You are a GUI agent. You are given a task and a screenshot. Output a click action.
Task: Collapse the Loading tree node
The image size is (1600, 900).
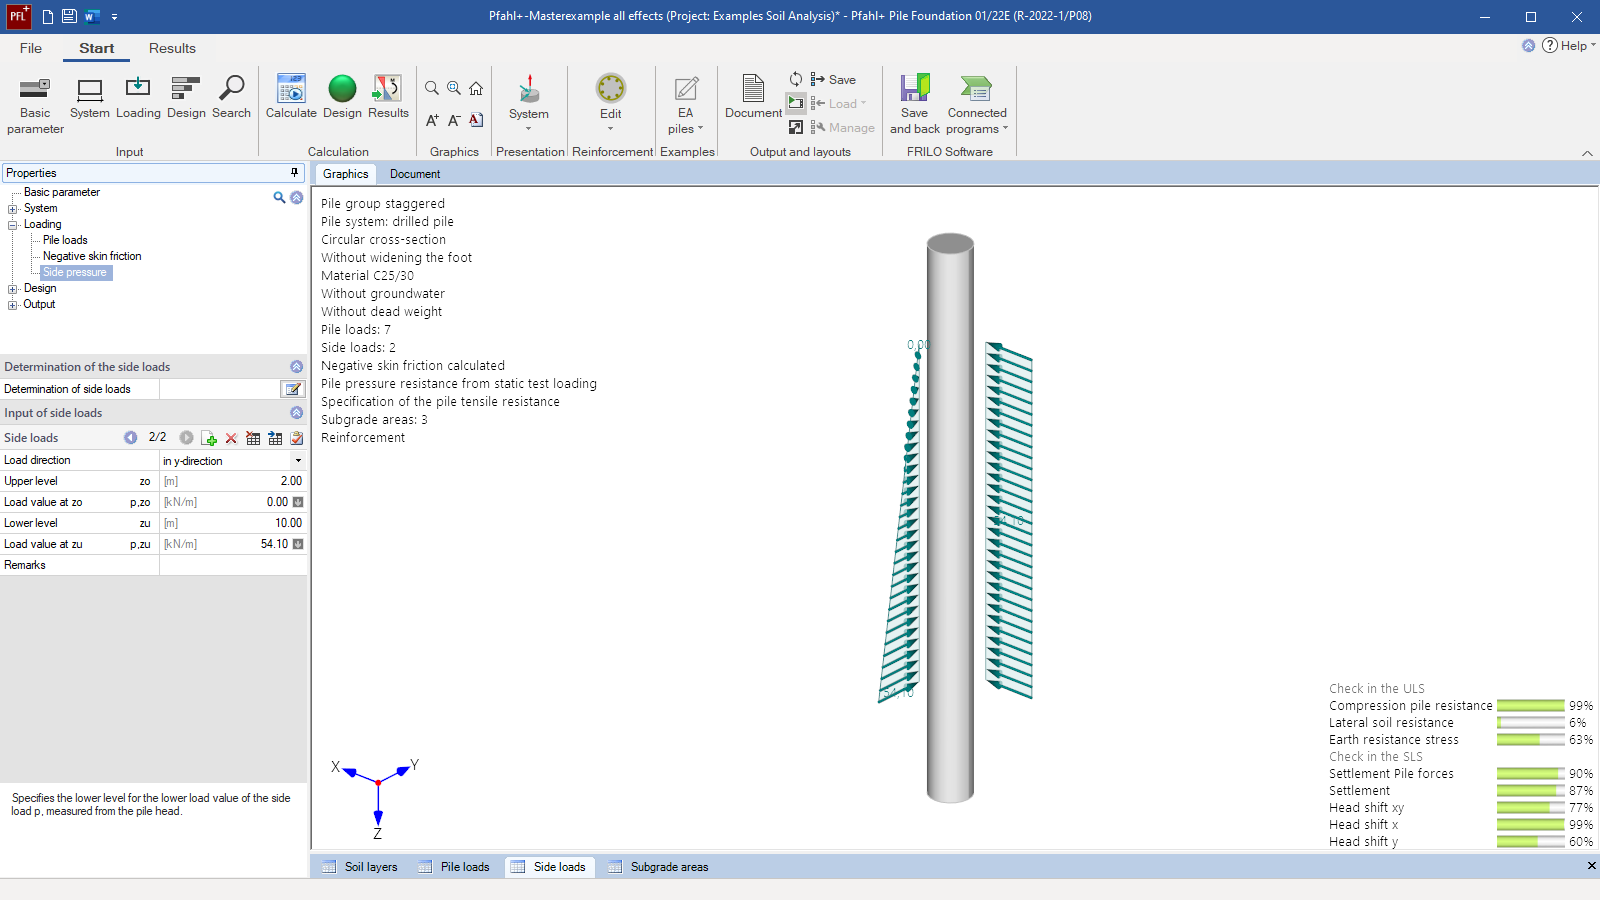(x=13, y=225)
